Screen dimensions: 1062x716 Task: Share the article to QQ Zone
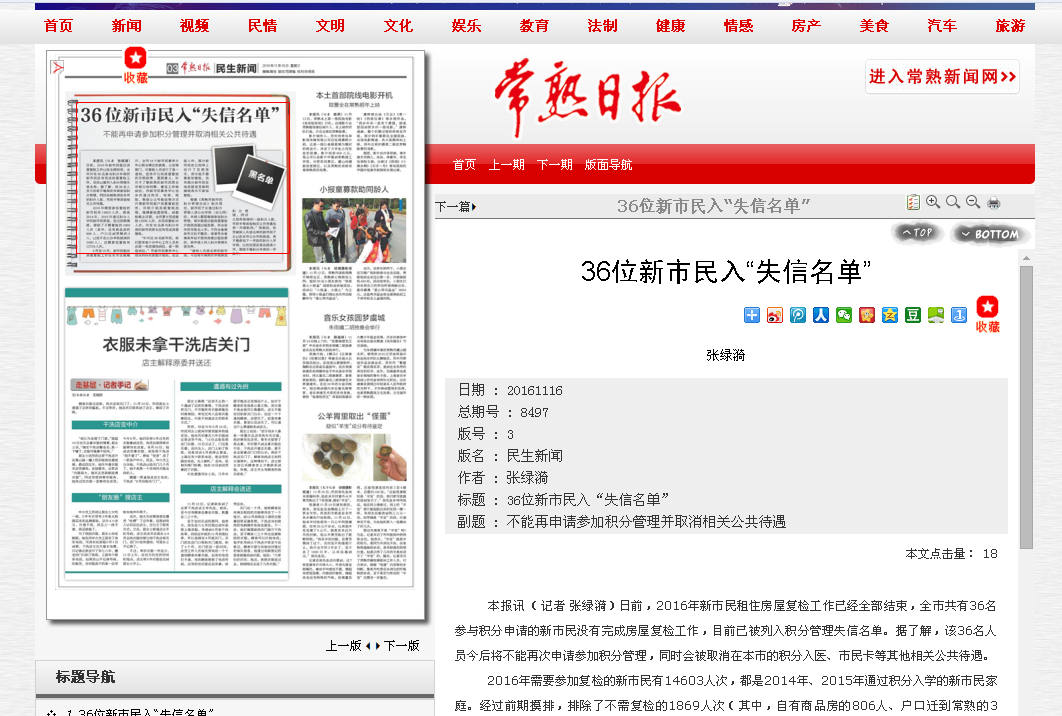[890, 315]
